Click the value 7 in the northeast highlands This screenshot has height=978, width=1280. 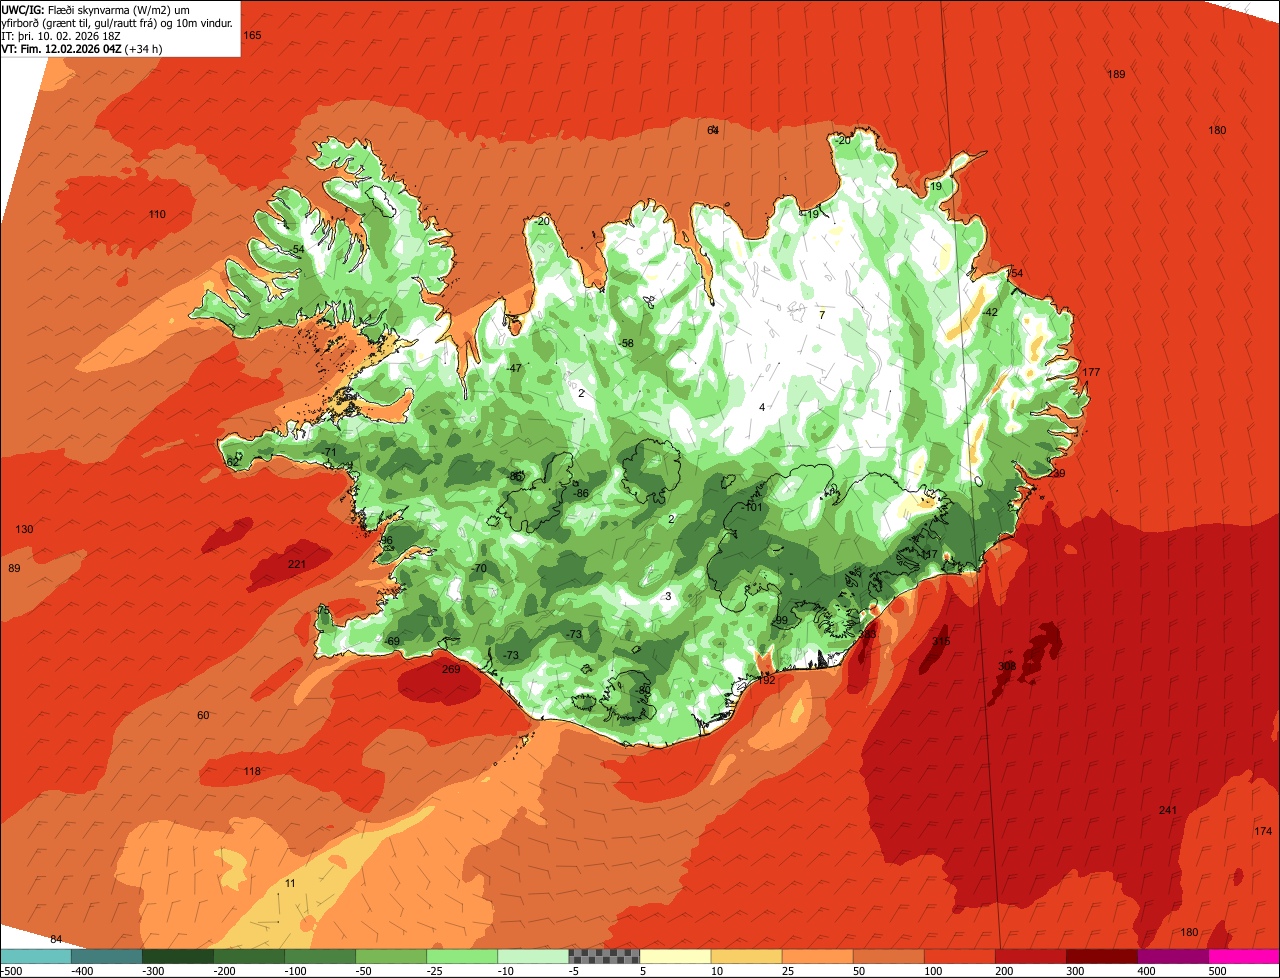pyautogui.click(x=822, y=314)
